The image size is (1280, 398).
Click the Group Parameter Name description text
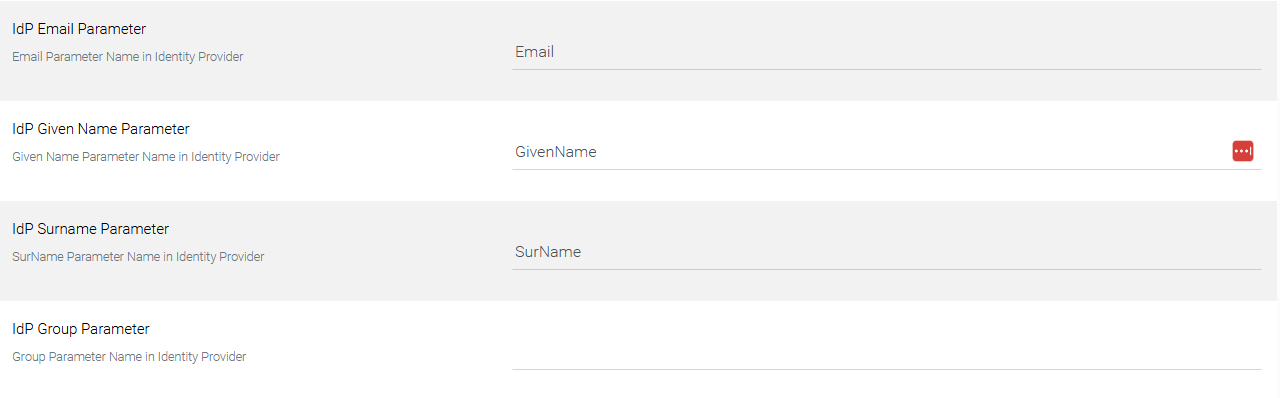129,357
